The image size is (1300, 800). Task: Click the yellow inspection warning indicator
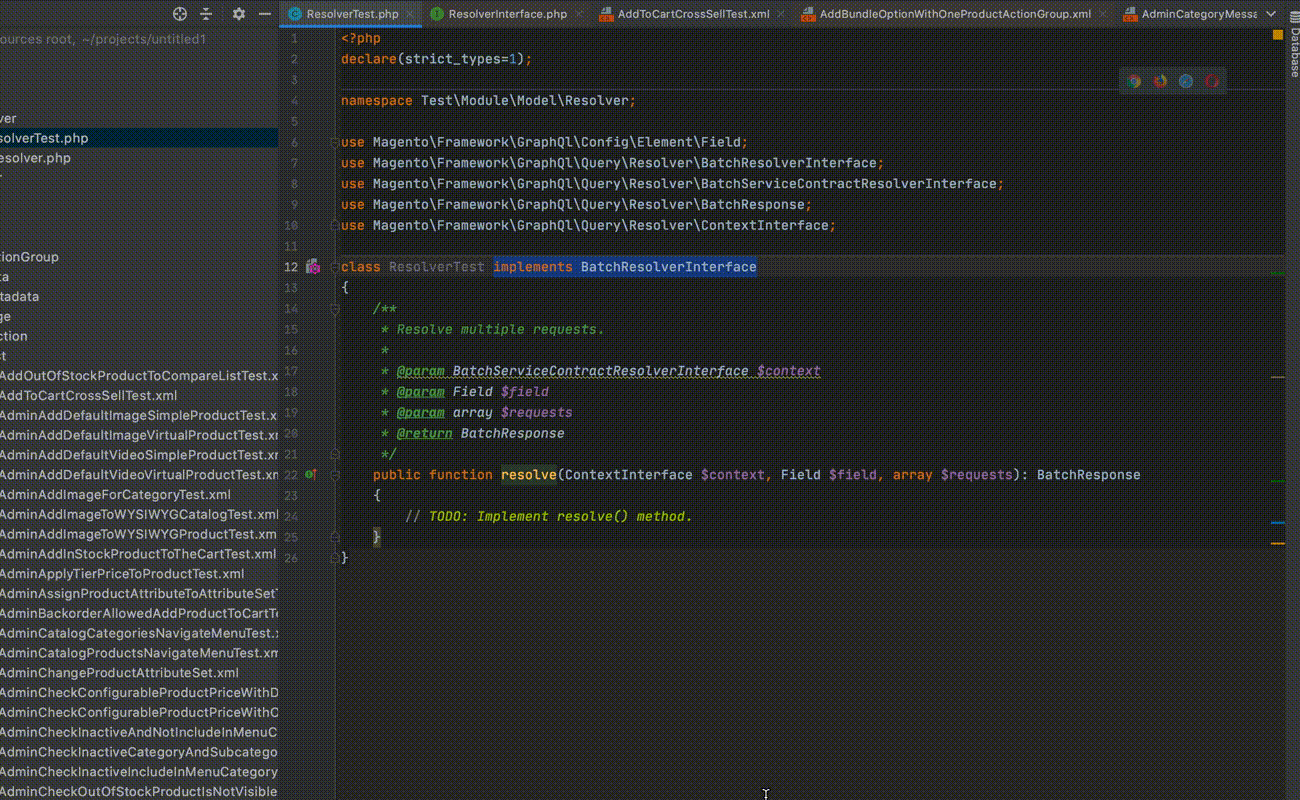point(1278,35)
